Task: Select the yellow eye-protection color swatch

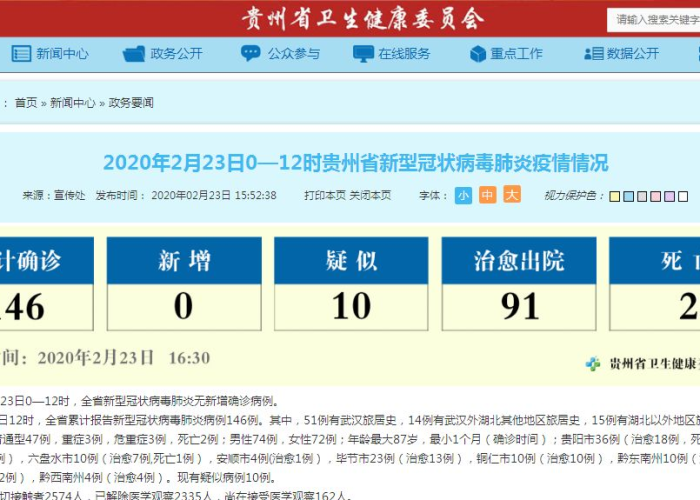Action: pos(615,196)
